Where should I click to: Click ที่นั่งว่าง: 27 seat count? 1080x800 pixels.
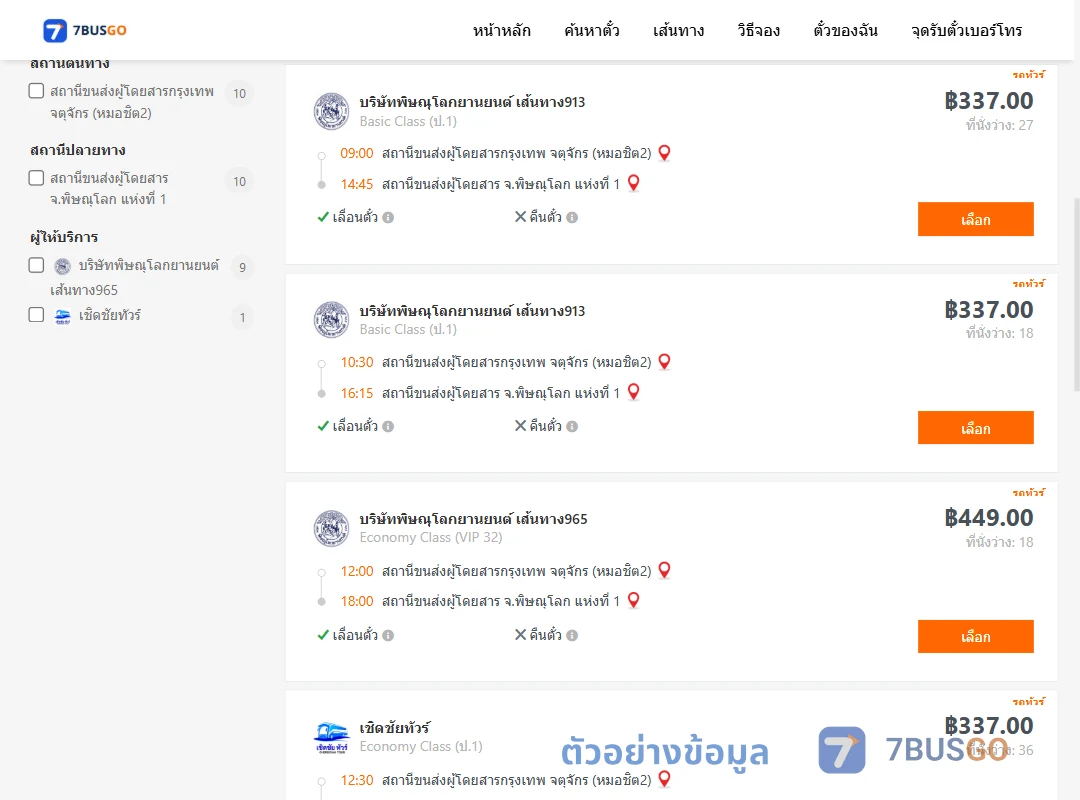[999, 125]
